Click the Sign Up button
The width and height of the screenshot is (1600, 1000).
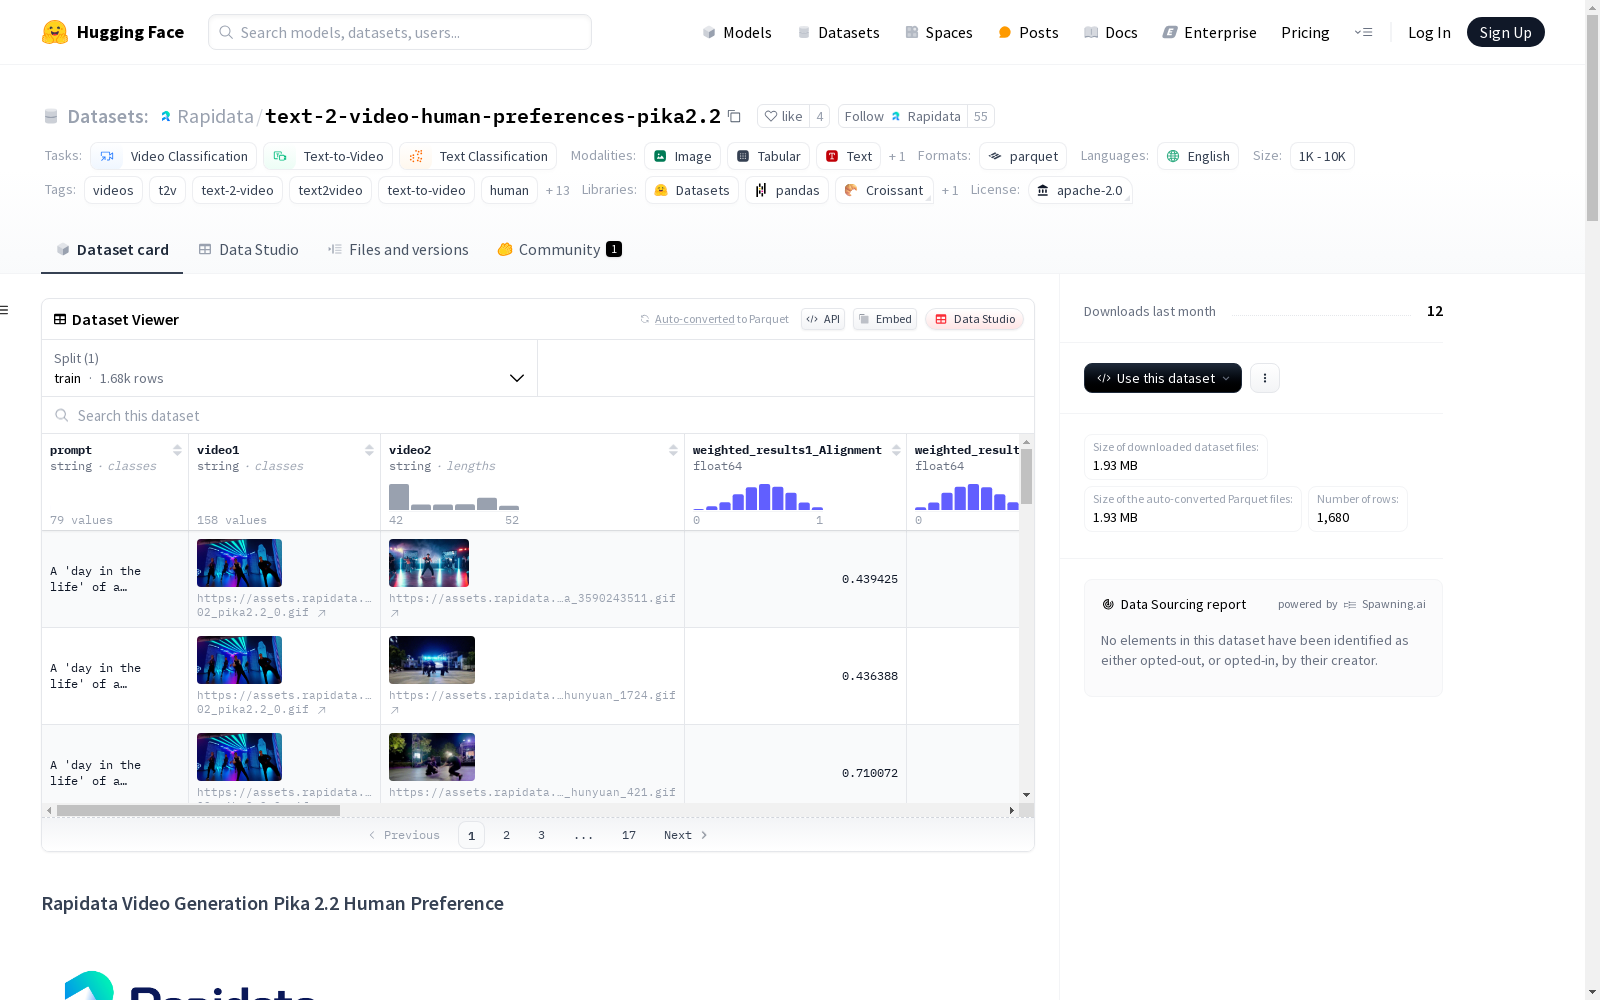pos(1505,32)
